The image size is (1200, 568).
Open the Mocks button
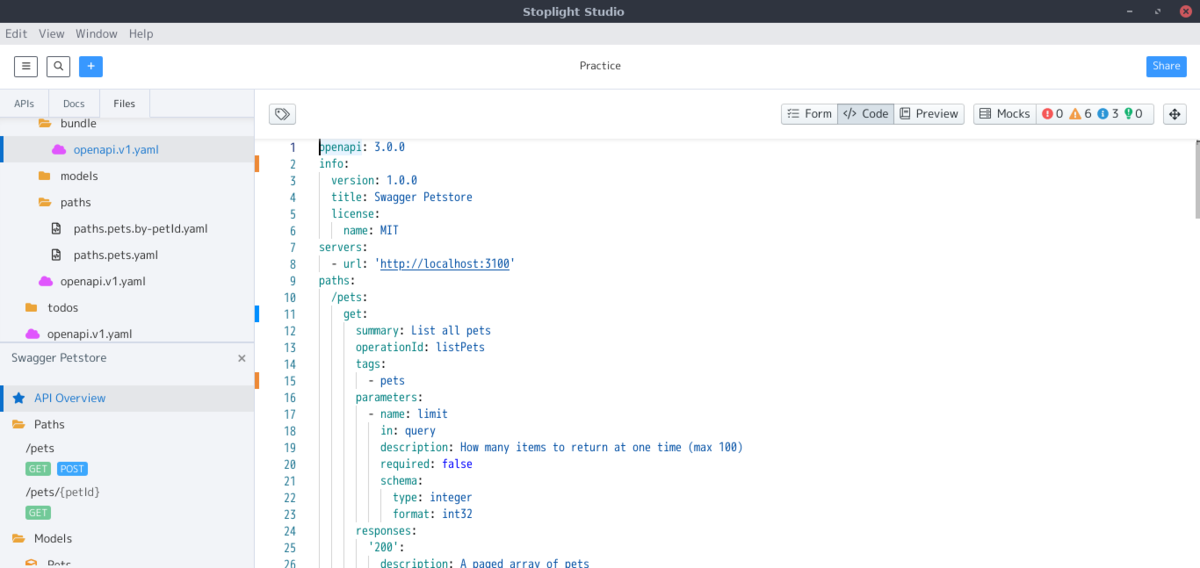coord(1004,114)
